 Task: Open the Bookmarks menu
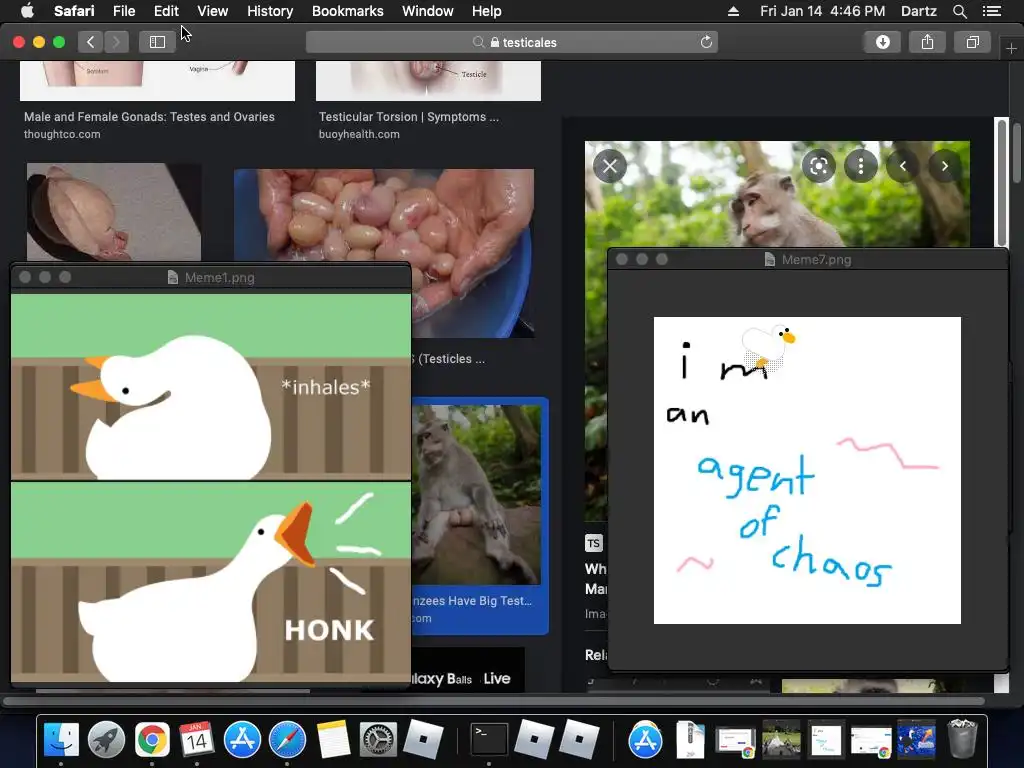pyautogui.click(x=347, y=11)
